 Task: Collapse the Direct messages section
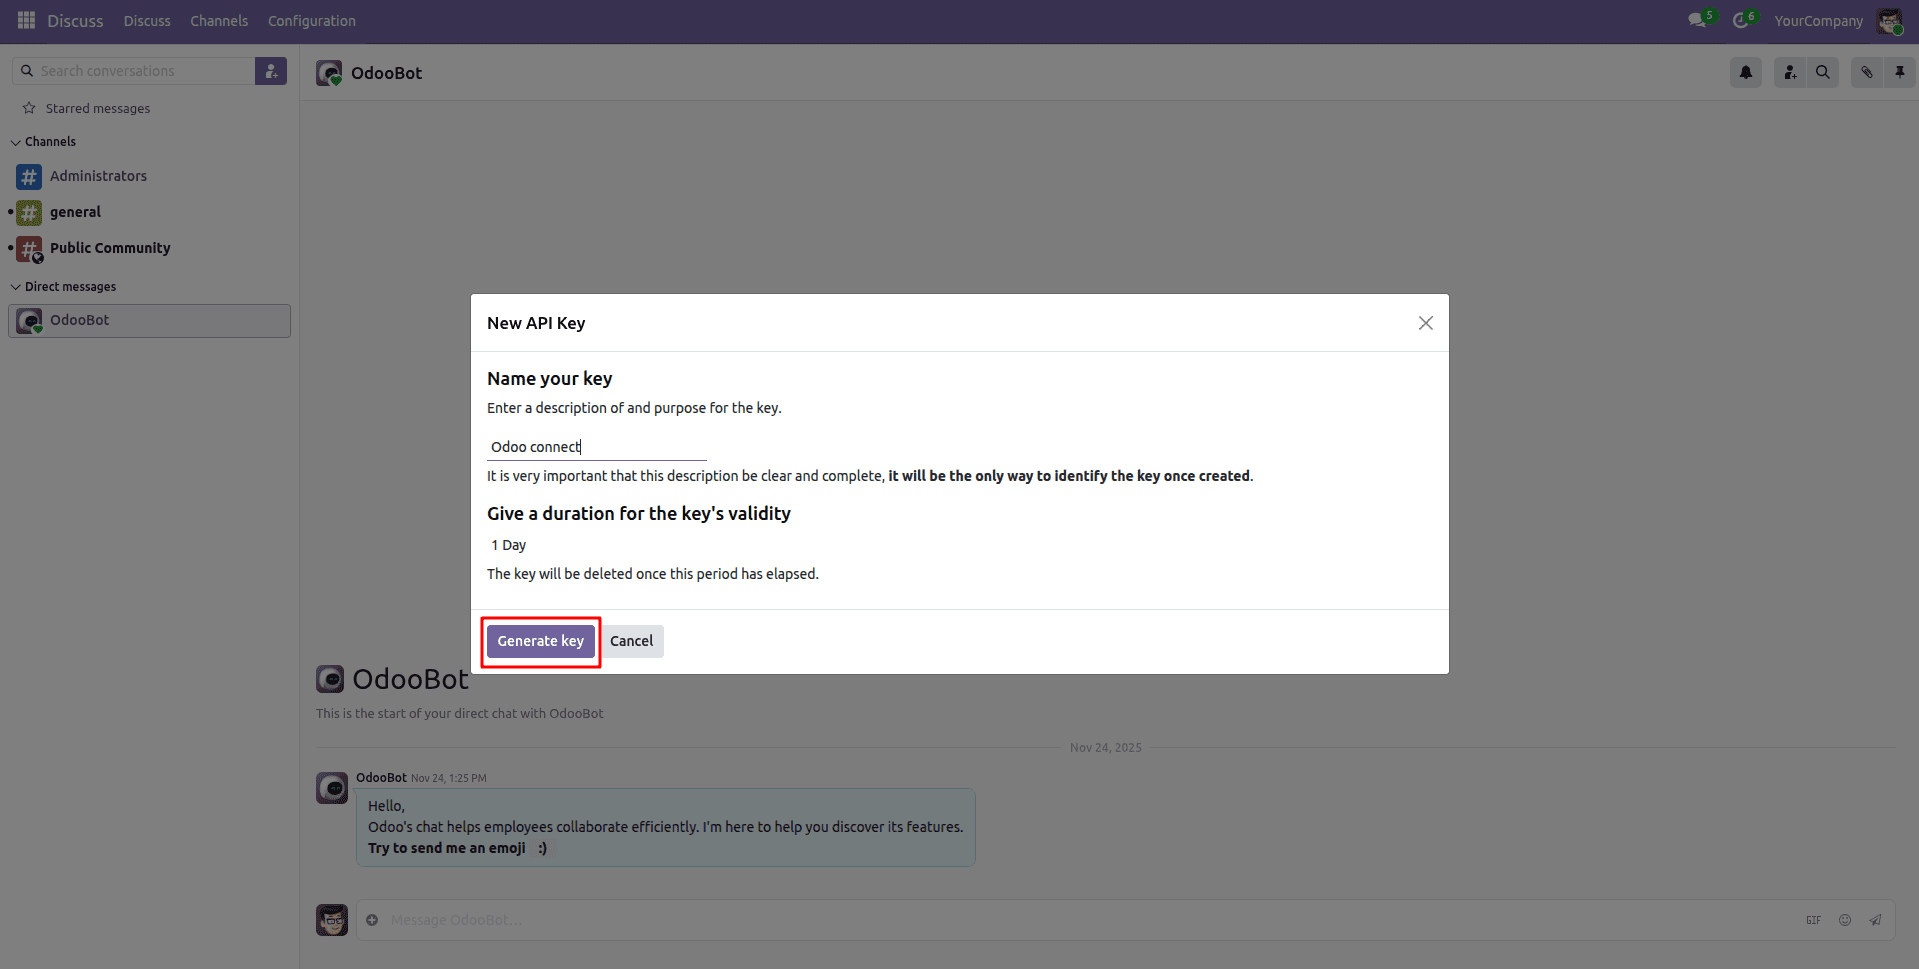(x=16, y=286)
